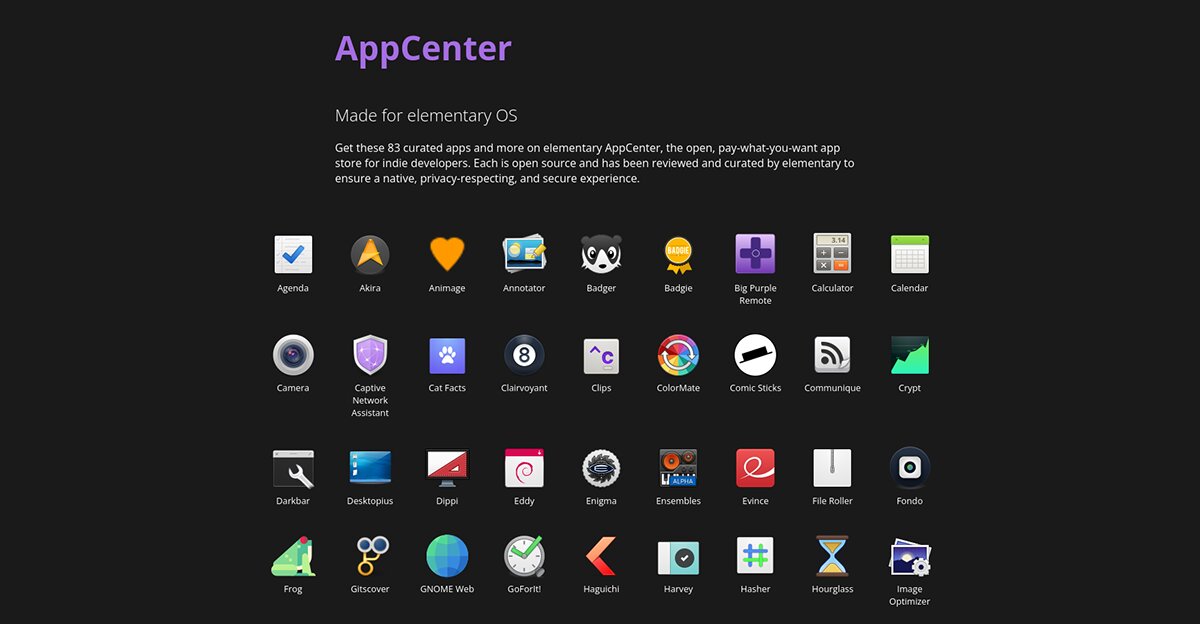Open the ColorMate color wheel icon
The height and width of the screenshot is (624, 1200).
[678, 355]
